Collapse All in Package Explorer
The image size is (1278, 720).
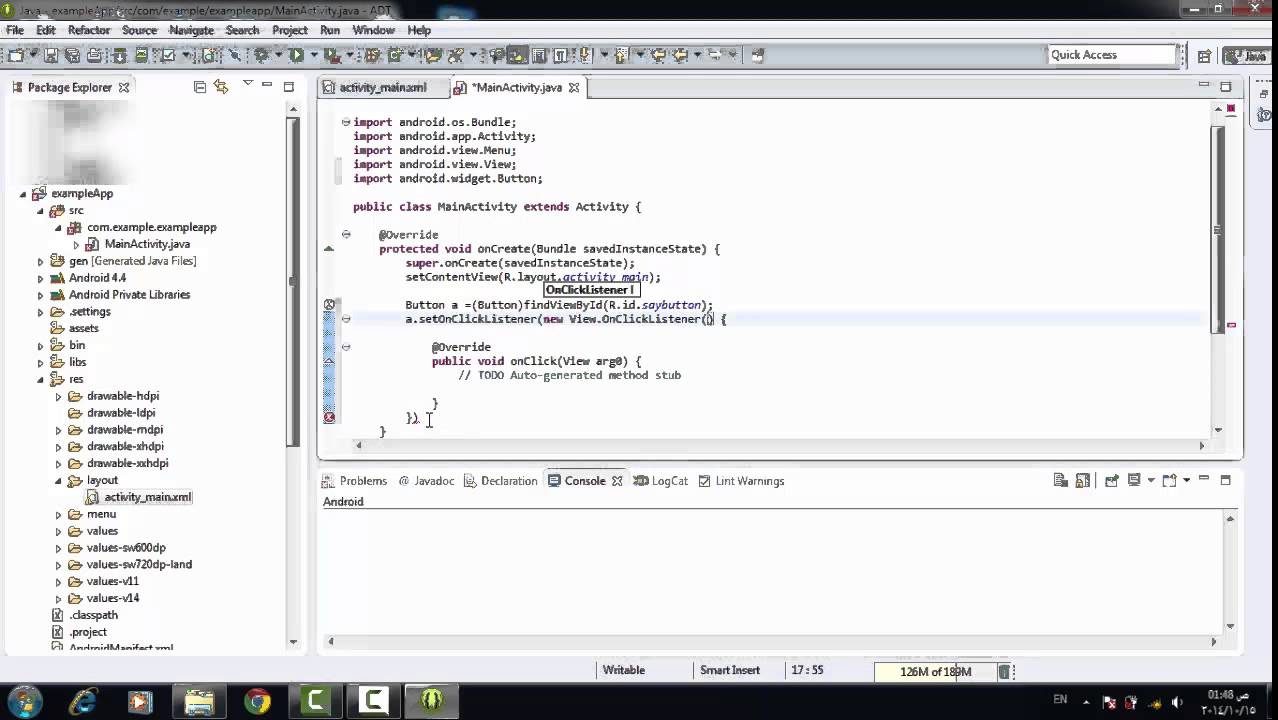click(x=199, y=87)
